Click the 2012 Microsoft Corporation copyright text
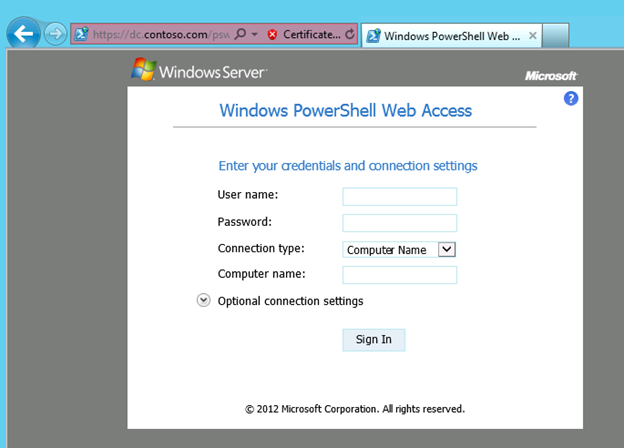 (x=355, y=409)
